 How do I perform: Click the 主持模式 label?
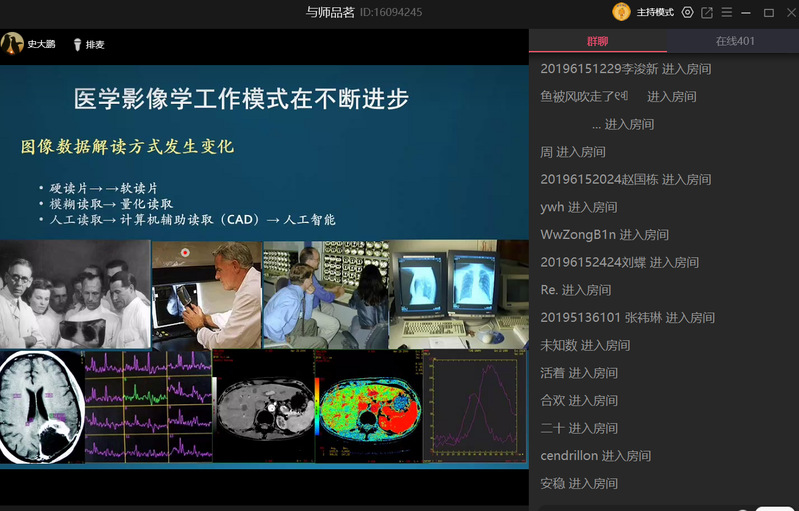pyautogui.click(x=656, y=12)
